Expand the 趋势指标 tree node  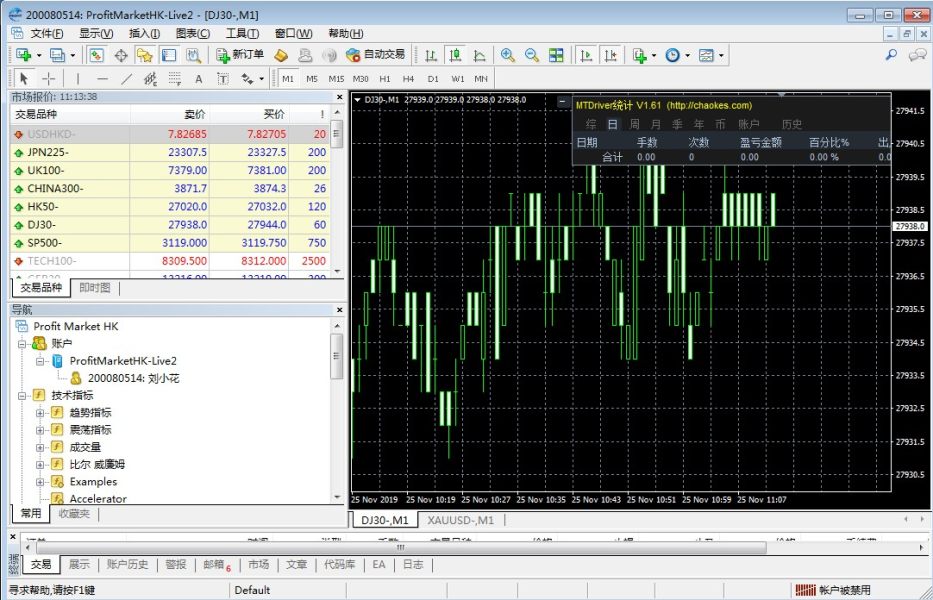click(x=41, y=413)
